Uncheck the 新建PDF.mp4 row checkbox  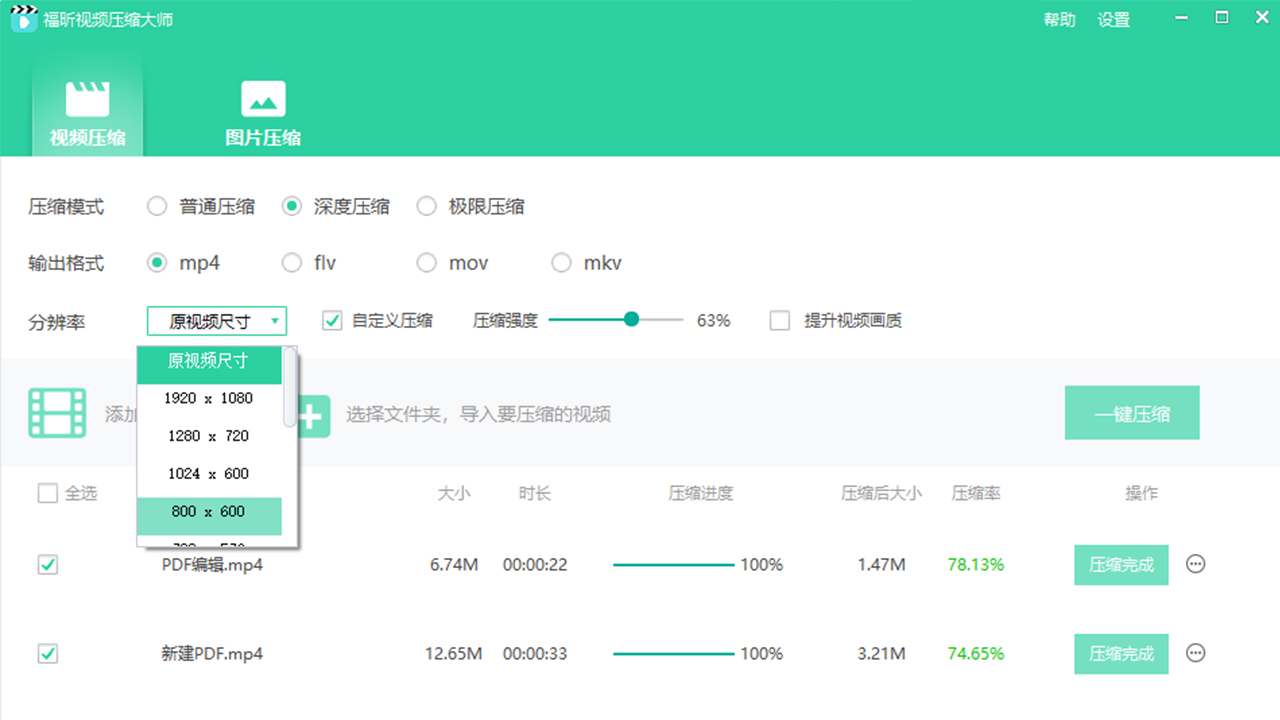coord(48,654)
